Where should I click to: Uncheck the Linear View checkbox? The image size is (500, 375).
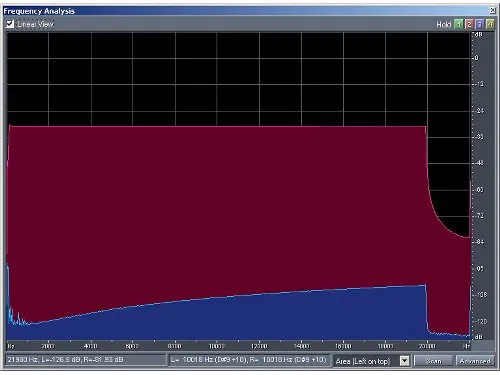[x=10, y=24]
